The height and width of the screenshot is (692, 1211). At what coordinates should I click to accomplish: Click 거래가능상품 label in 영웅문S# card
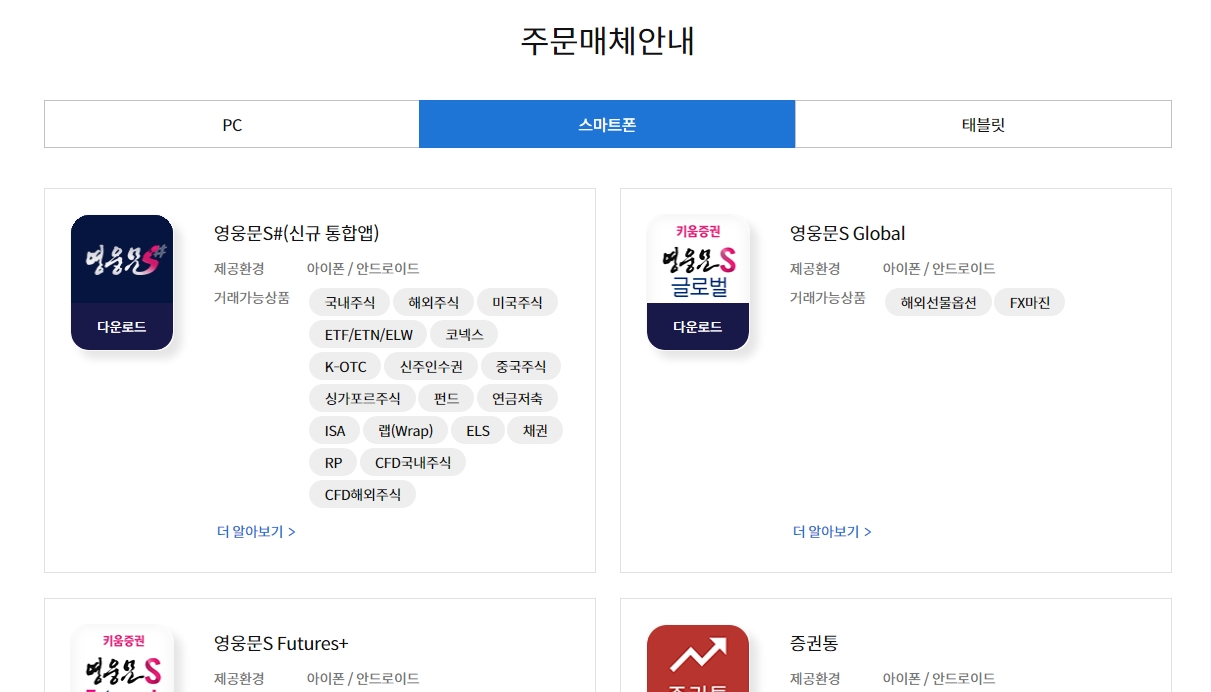tap(252, 297)
